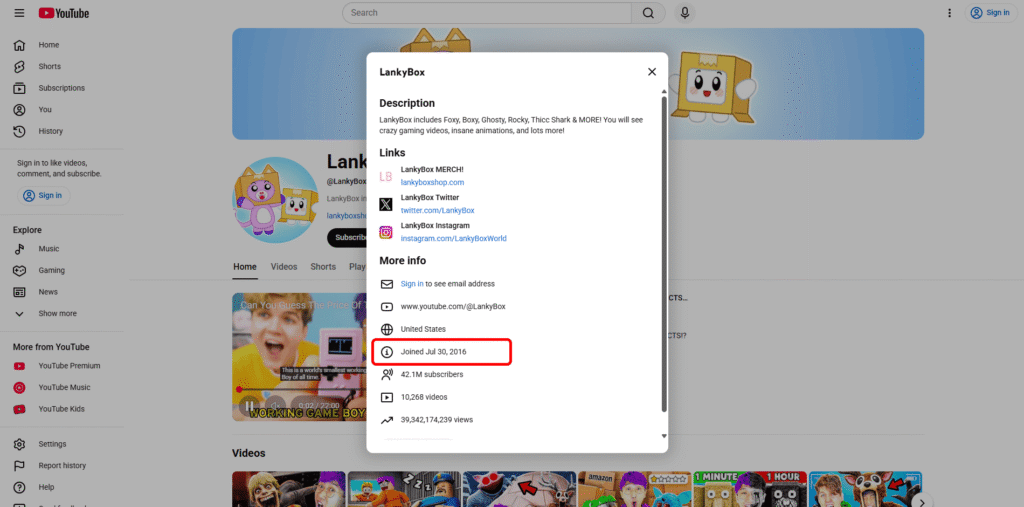Viewport: 1024px width, 507px height.
Task: Click the Instagram icon
Action: click(386, 232)
